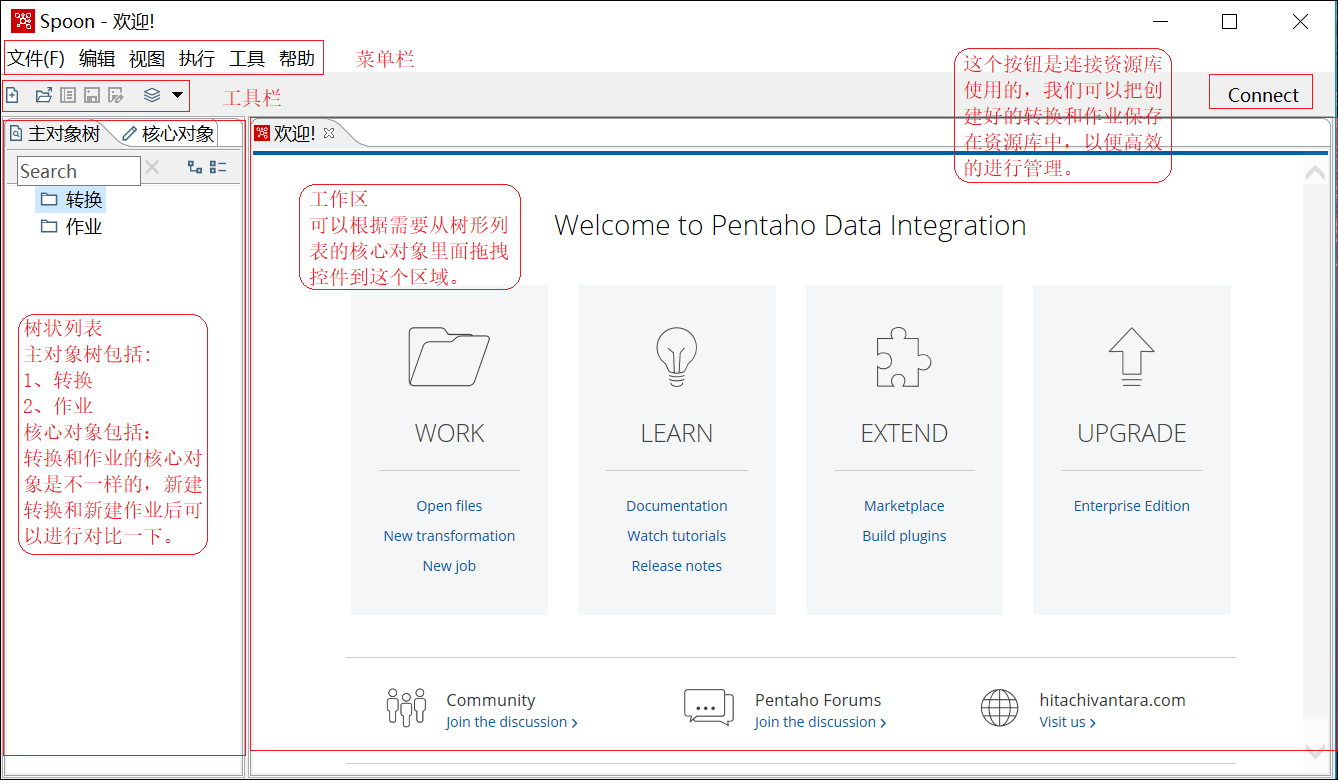Click the Open file folder toolbar icon
The height and width of the screenshot is (780, 1338).
pyautogui.click(x=44, y=95)
